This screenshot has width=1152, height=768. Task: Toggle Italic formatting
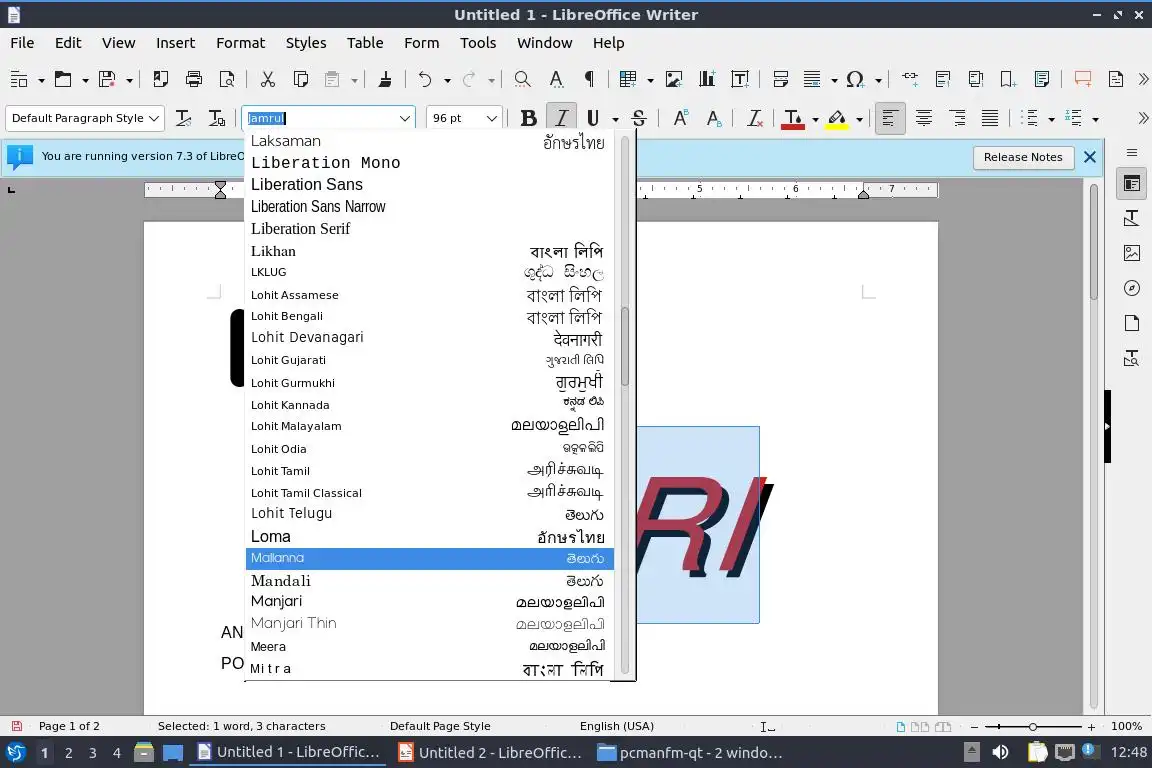[x=561, y=118]
